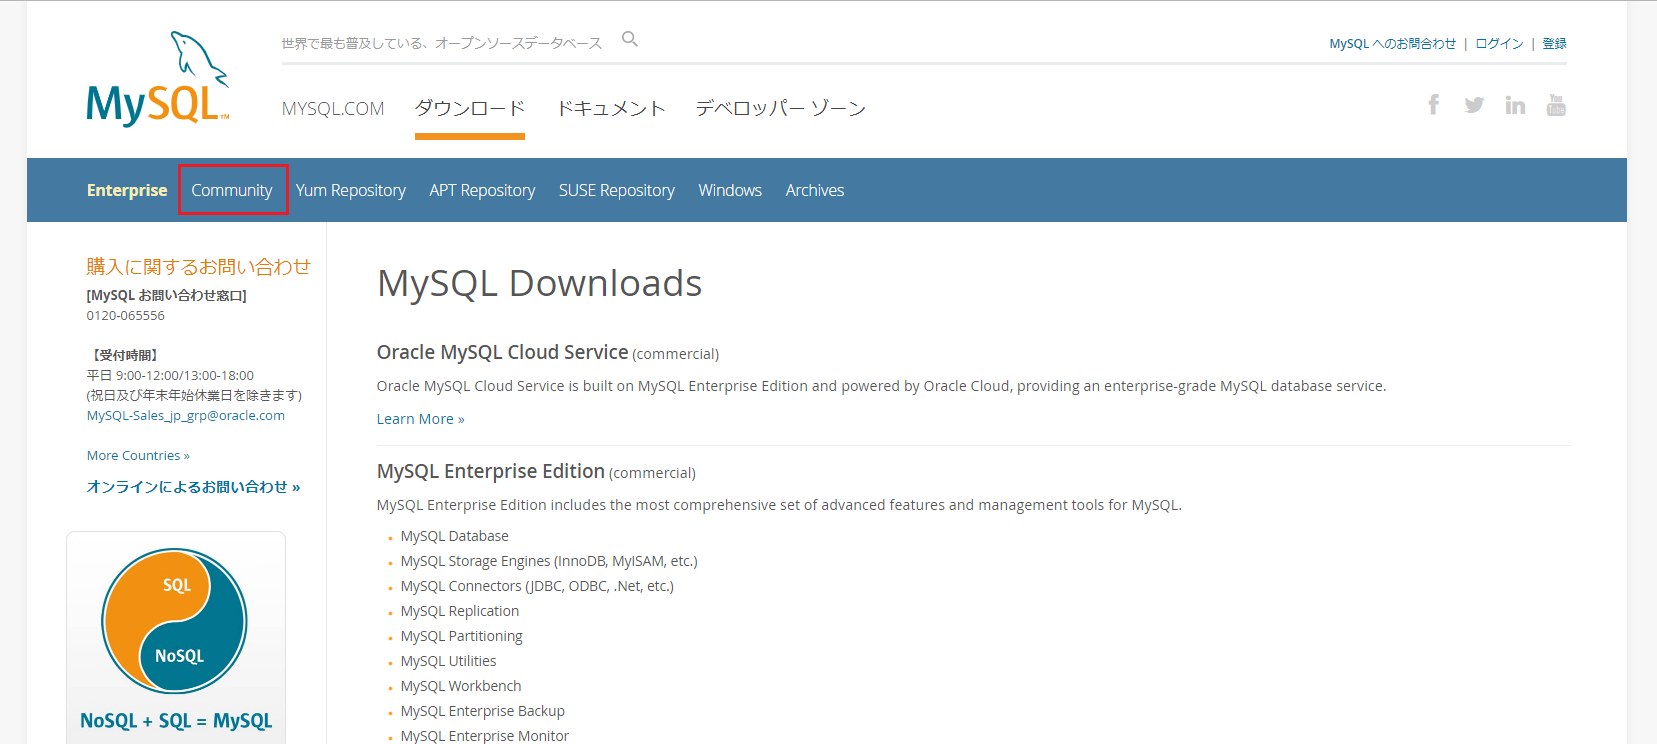This screenshot has height=744, width=1657.
Task: Click the MySQL Enterprise Edition heading
Action: click(x=491, y=471)
